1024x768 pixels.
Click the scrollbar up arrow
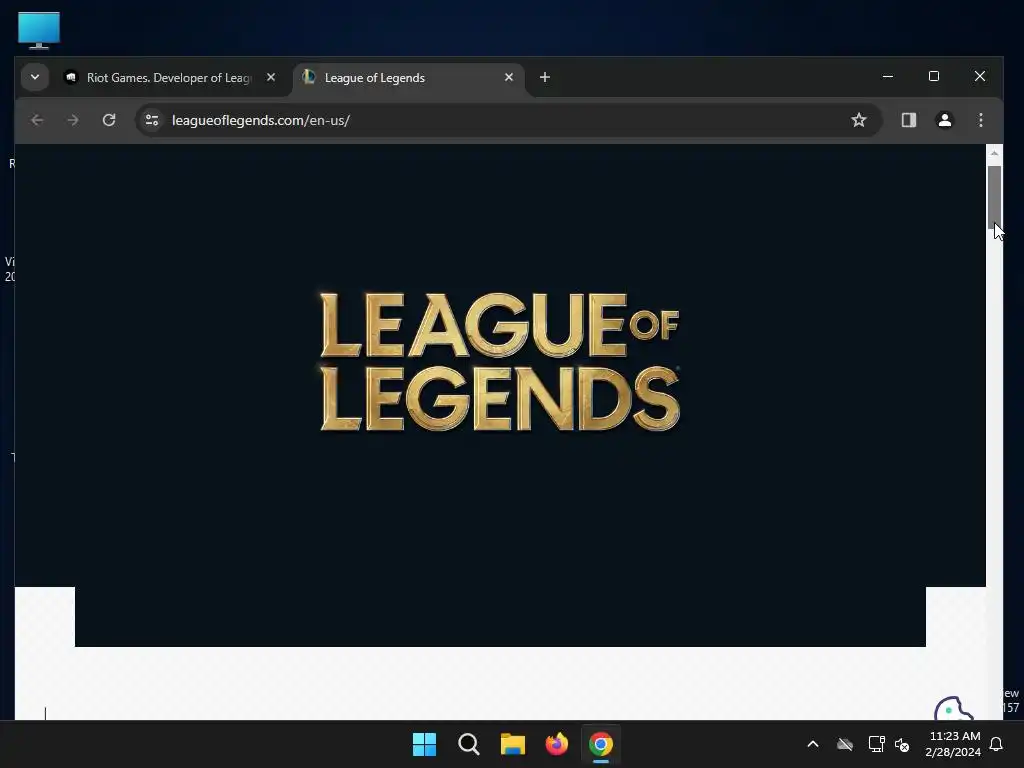[994, 153]
